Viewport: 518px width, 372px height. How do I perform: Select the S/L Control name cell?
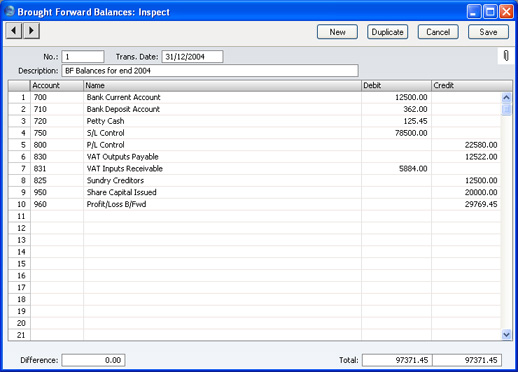click(222, 133)
